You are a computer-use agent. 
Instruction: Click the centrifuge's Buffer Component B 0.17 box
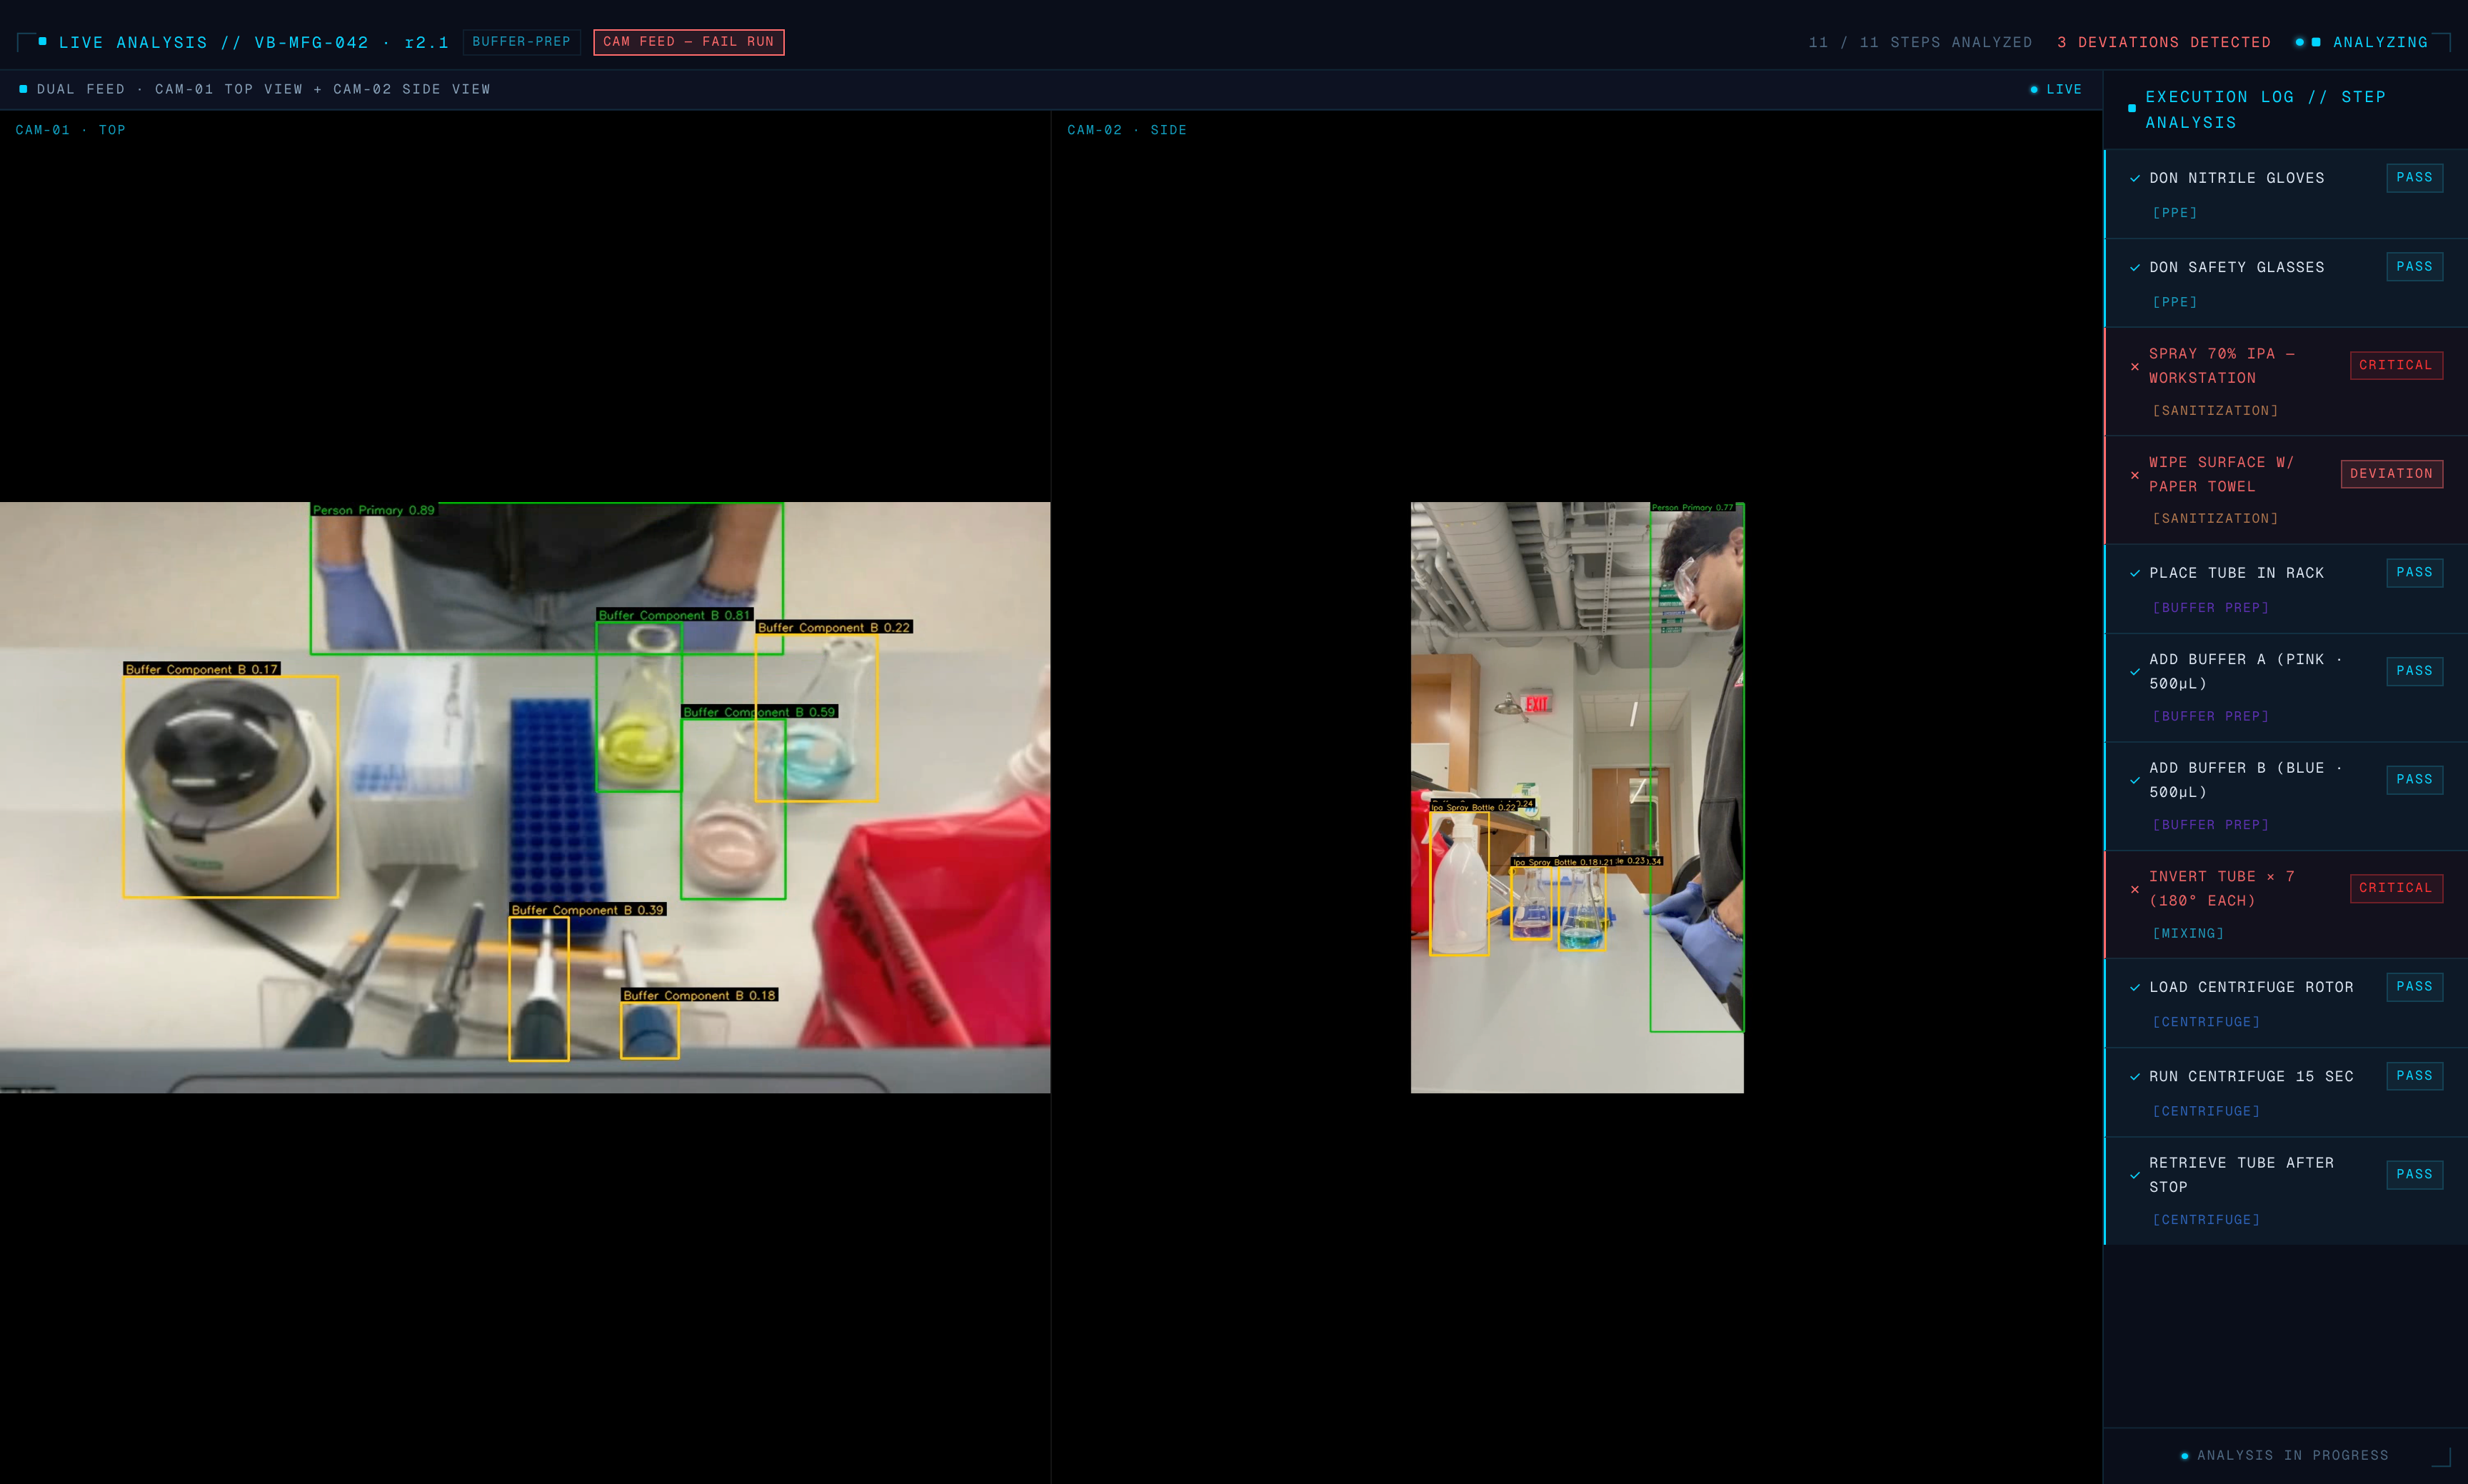click(230, 787)
